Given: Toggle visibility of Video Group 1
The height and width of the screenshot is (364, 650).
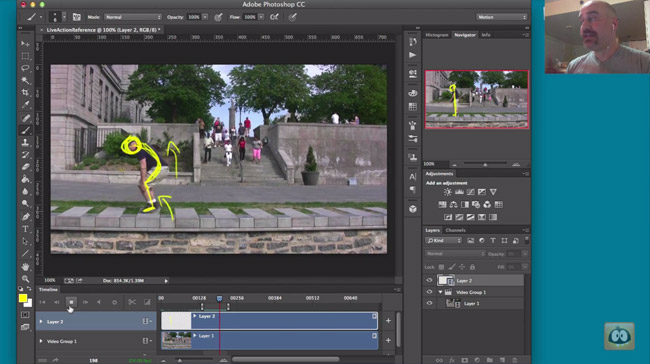Looking at the screenshot, I should pos(429,292).
